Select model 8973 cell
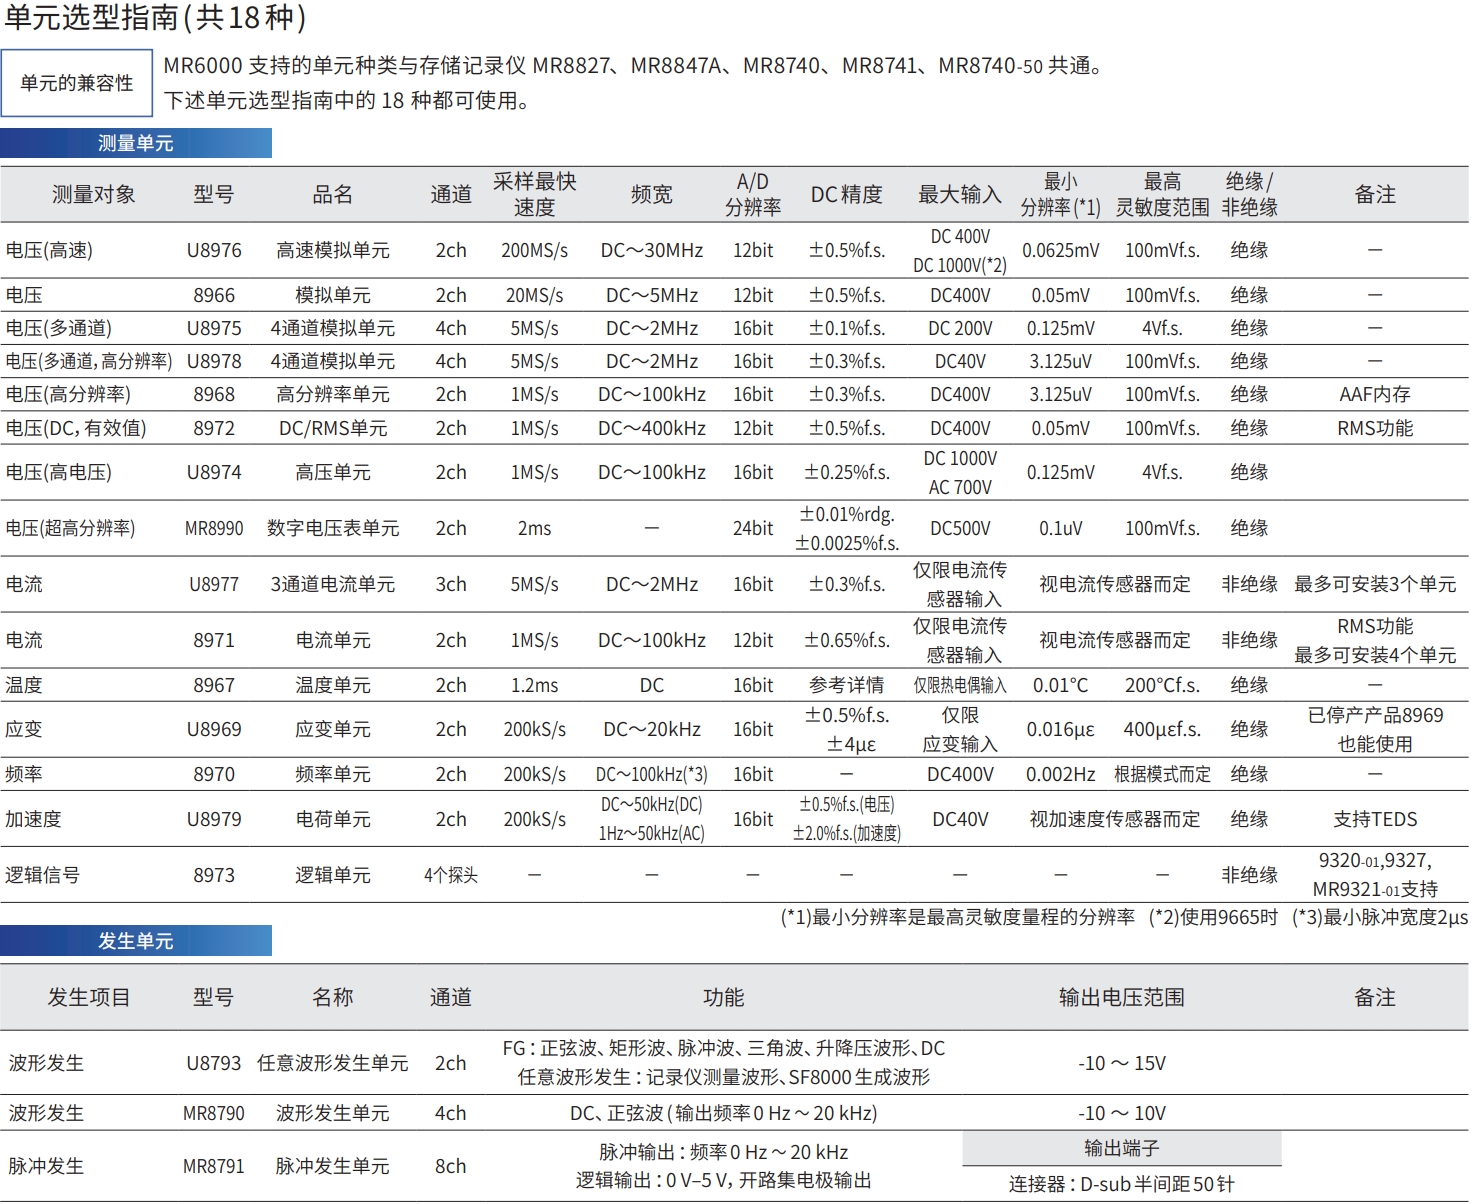 click(214, 876)
